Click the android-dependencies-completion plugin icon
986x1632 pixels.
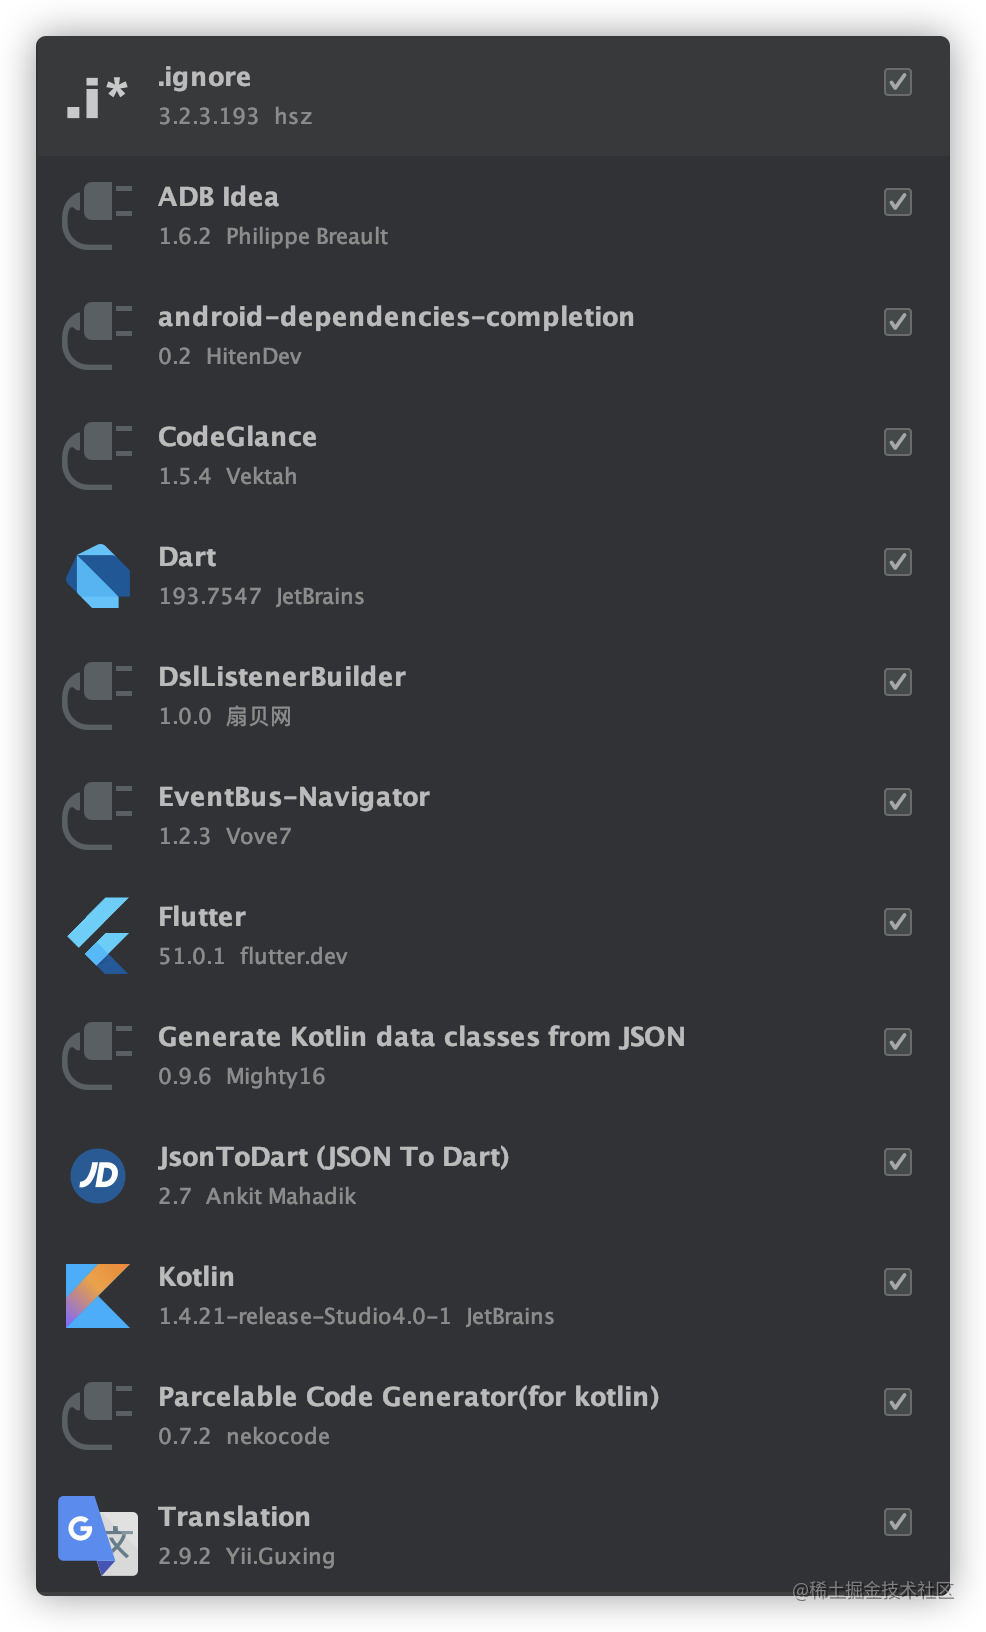point(97,336)
